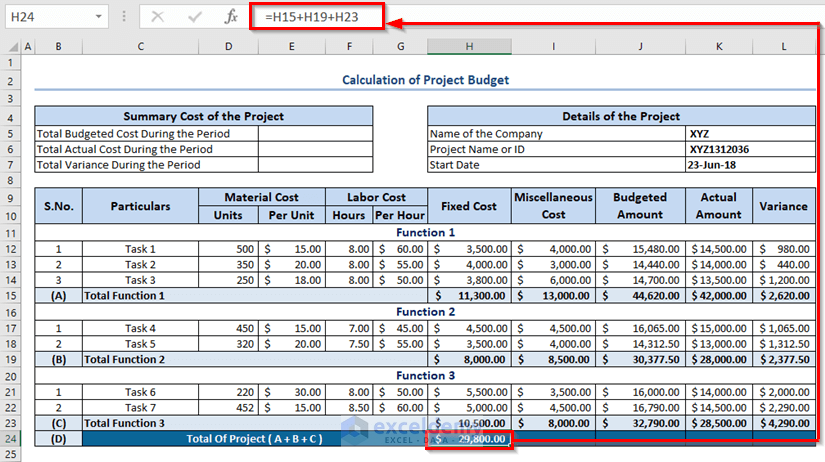The height and width of the screenshot is (462, 825).
Task: Click the Insert Function fx icon
Action: point(230,17)
